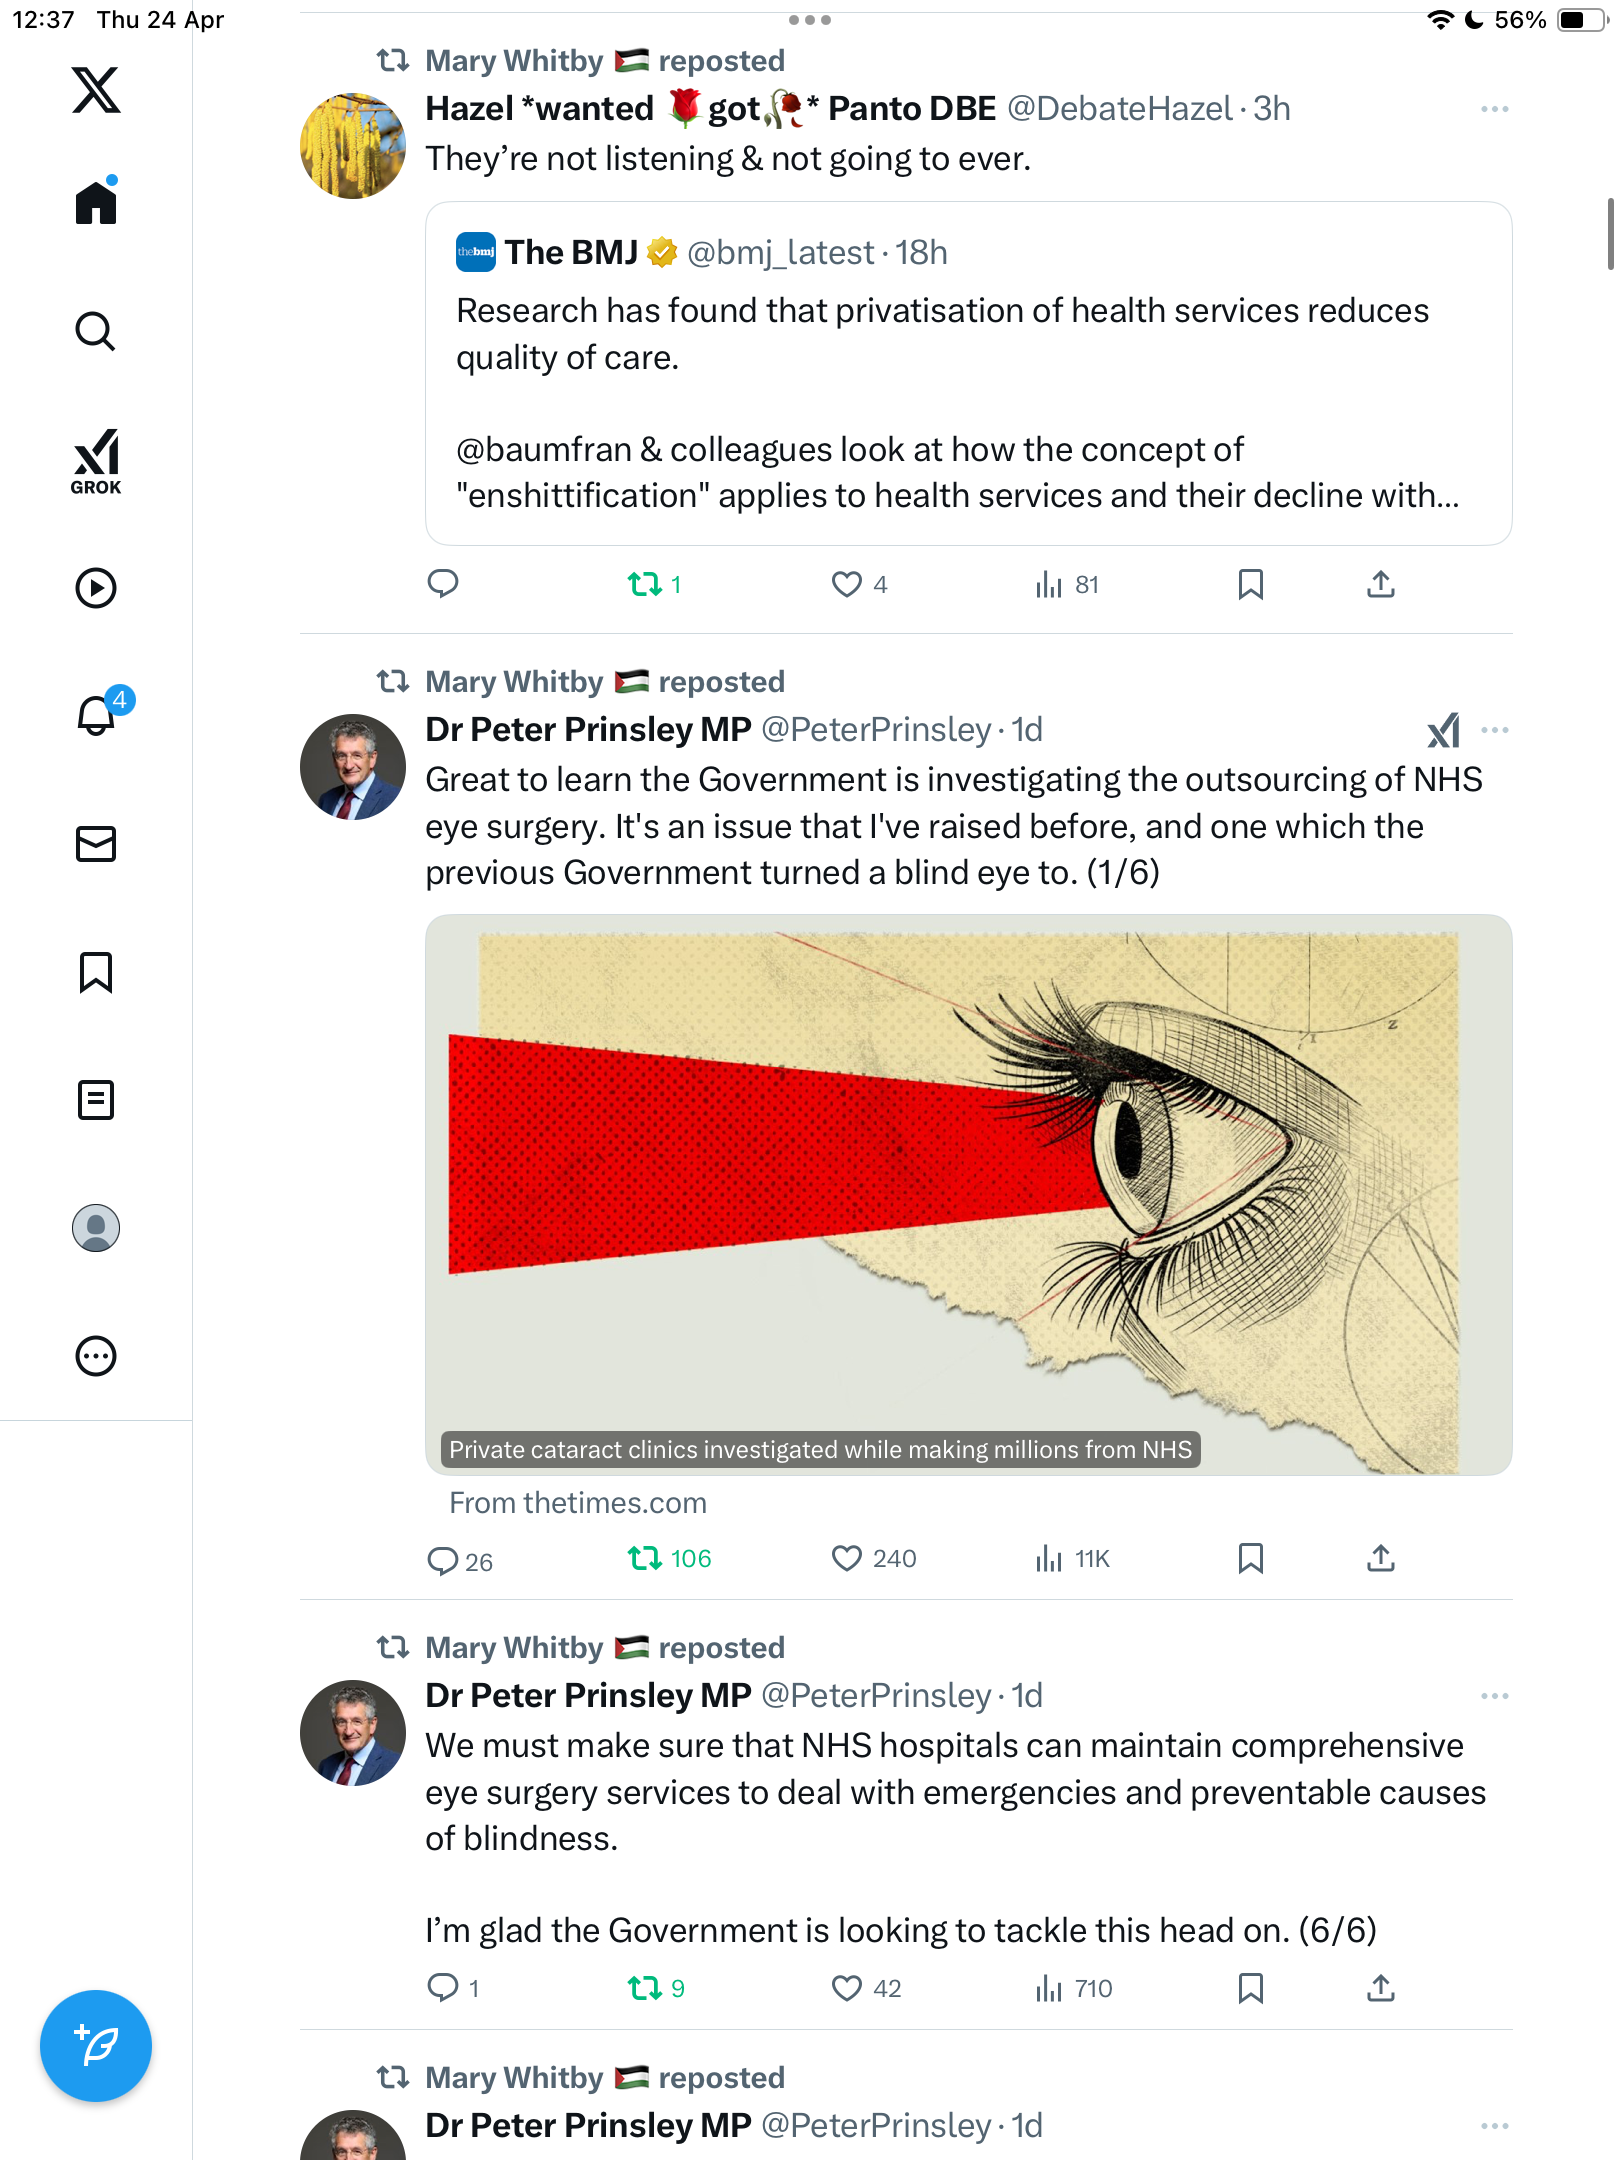The width and height of the screenshot is (1620, 2160).
Task: Open the notifications bell
Action: [x=98, y=714]
